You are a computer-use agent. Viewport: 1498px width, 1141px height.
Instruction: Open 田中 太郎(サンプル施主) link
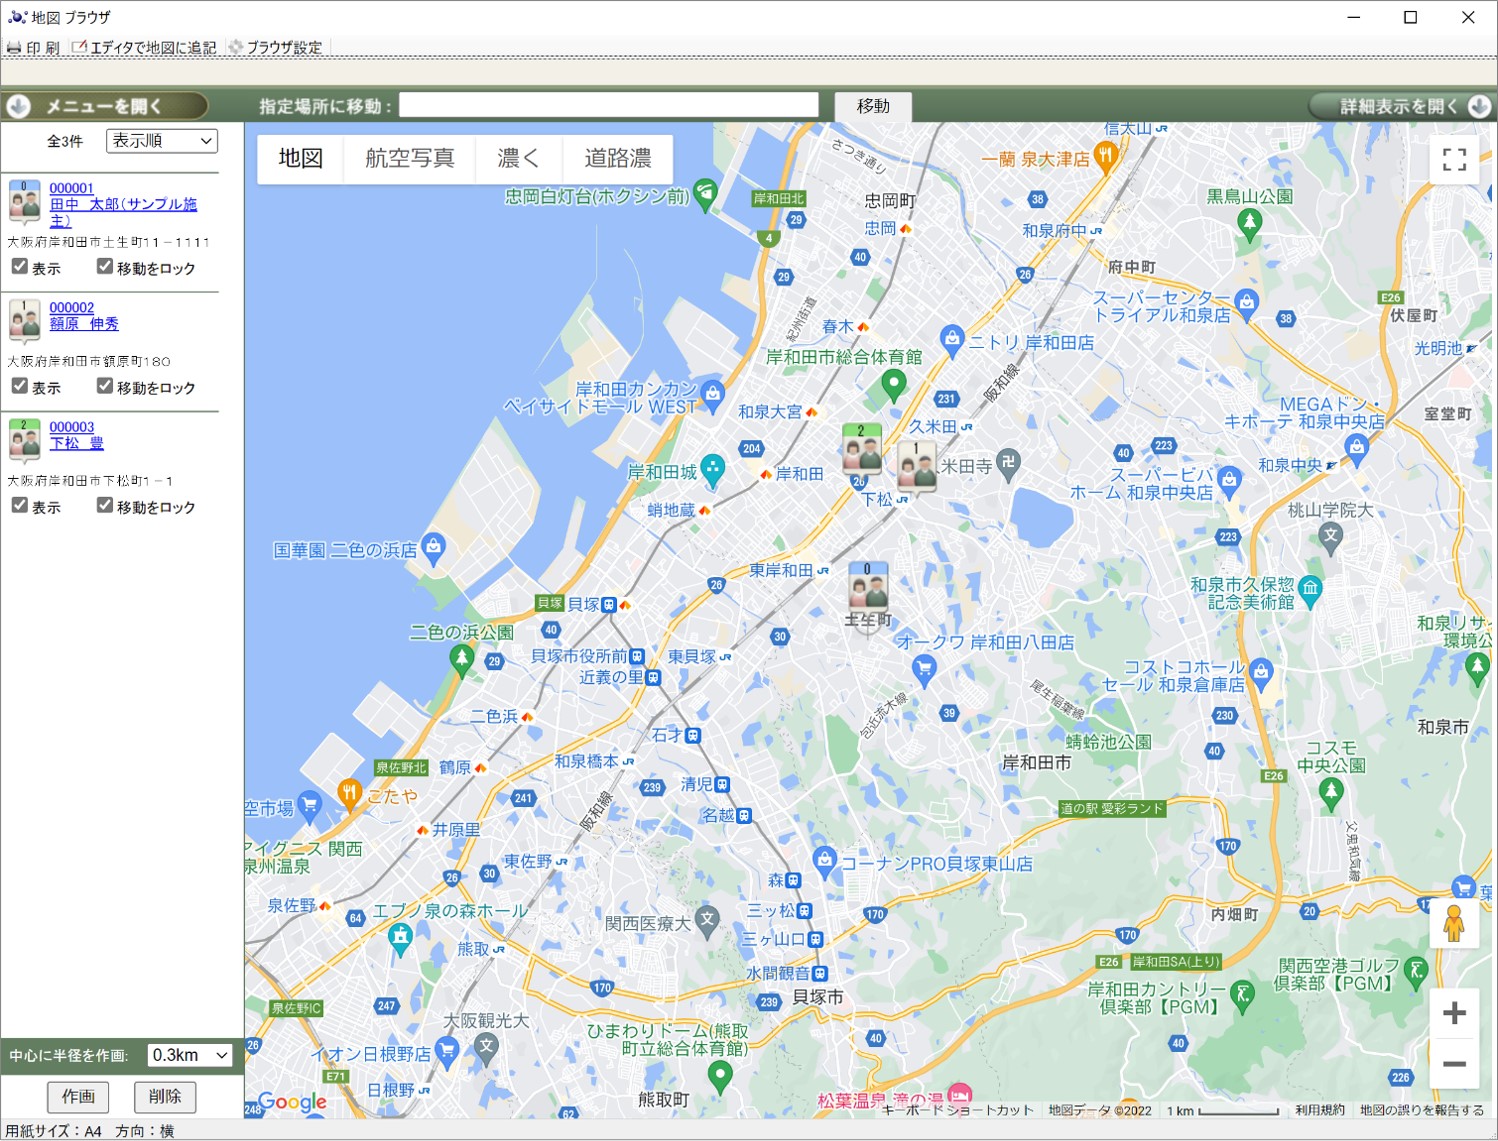click(123, 212)
